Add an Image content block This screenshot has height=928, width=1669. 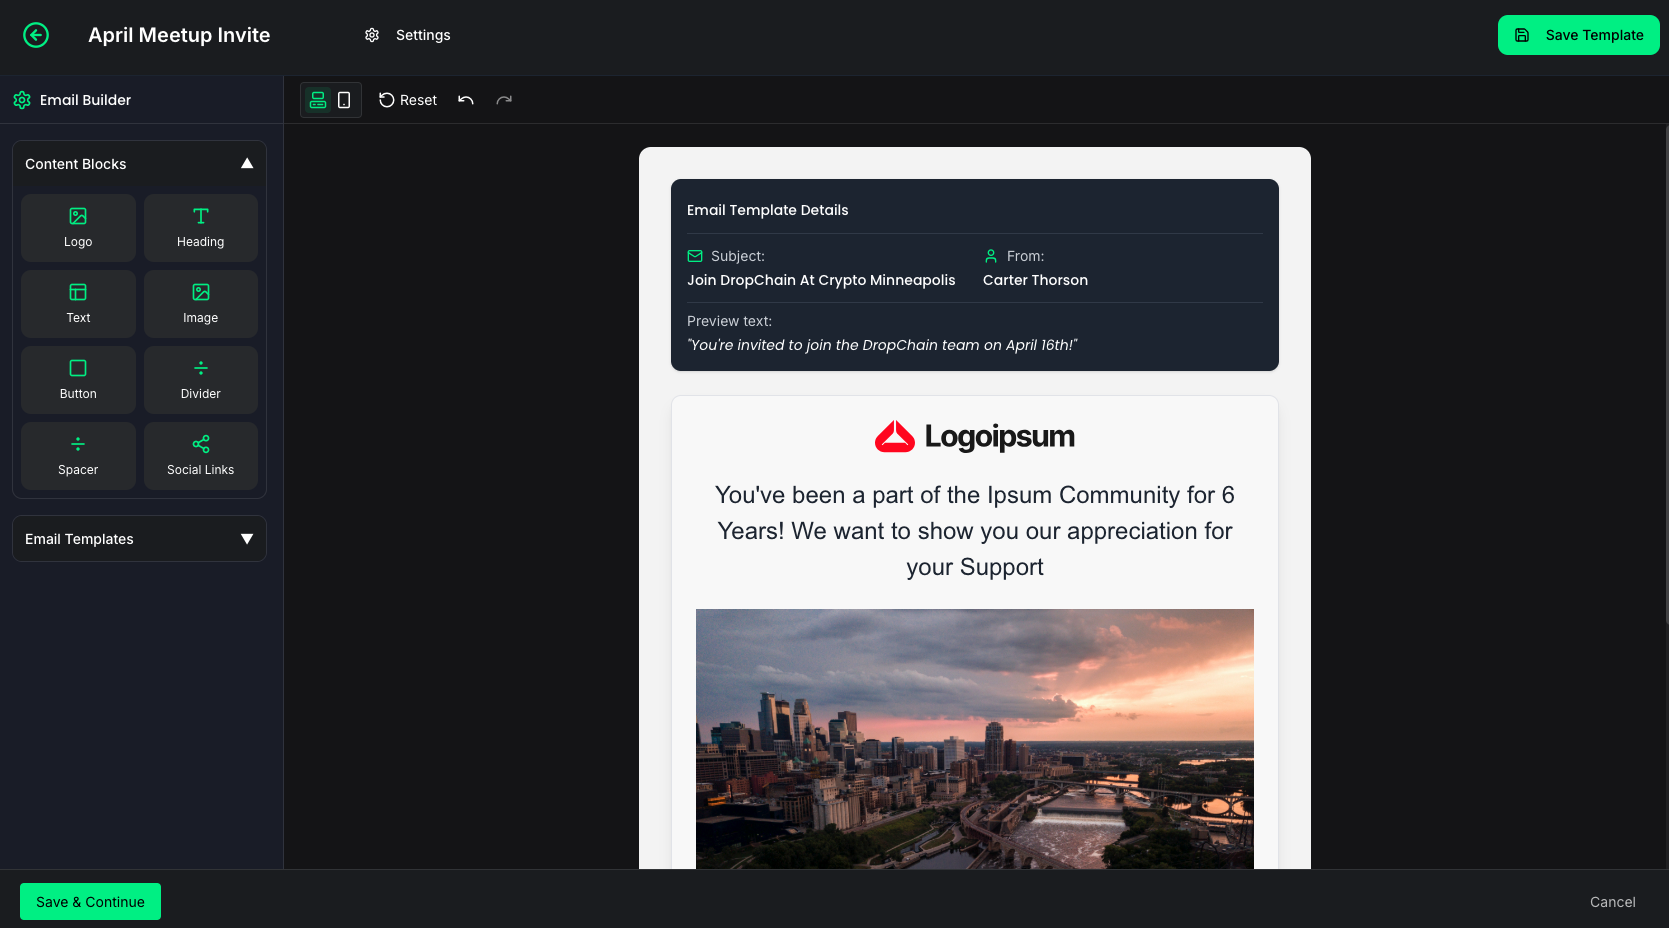201,304
